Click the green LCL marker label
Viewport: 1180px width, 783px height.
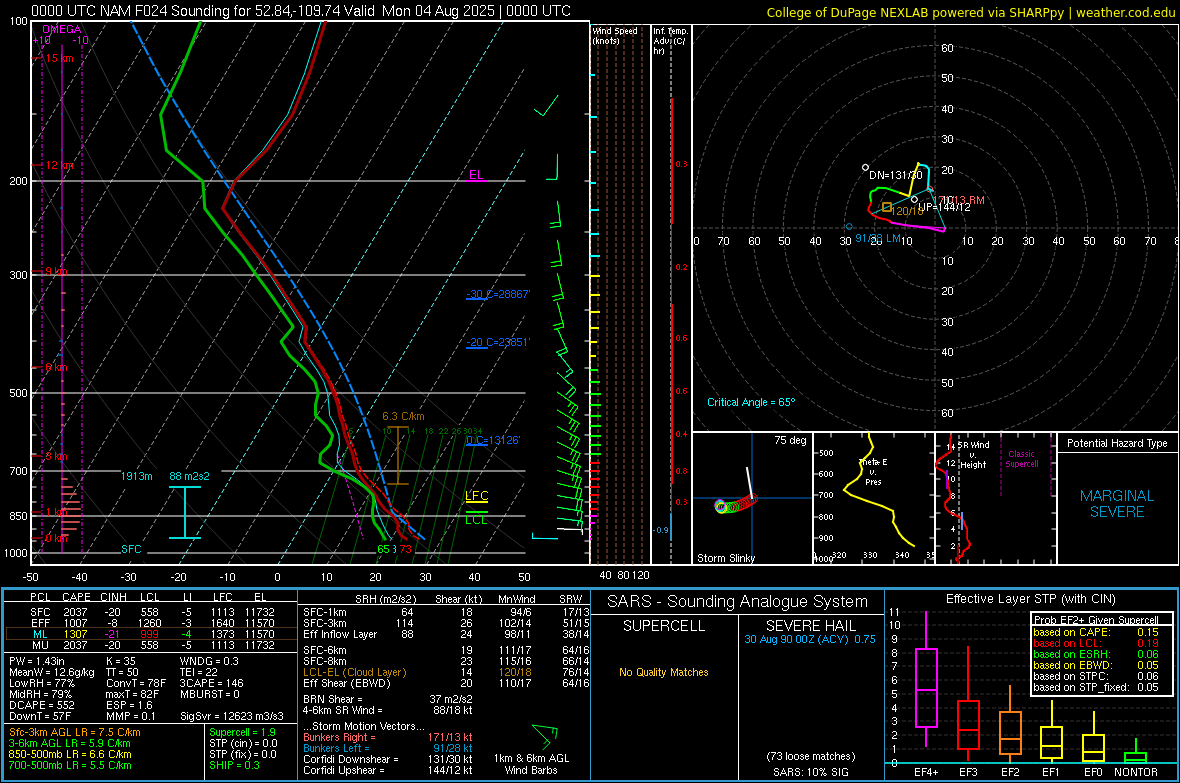pyautogui.click(x=476, y=519)
